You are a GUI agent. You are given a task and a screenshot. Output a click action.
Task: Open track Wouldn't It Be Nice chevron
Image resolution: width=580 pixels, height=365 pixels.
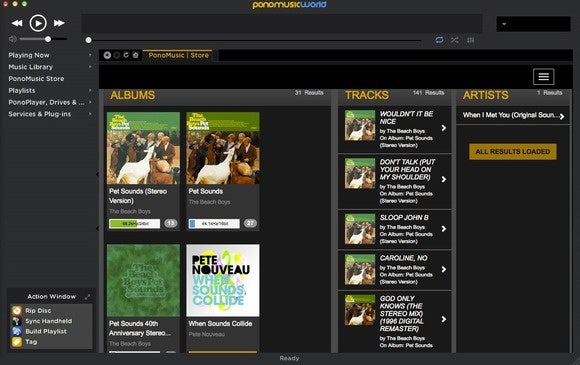point(444,128)
